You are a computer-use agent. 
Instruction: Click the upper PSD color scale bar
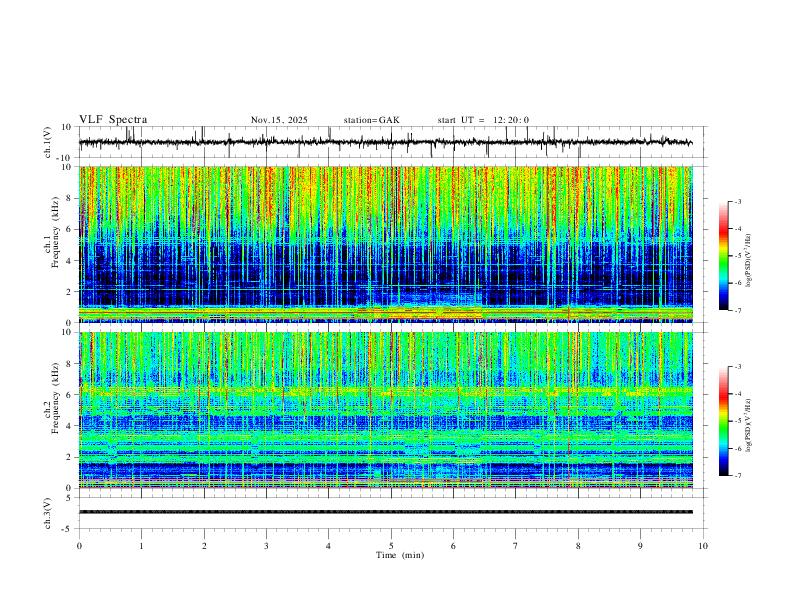723,256
